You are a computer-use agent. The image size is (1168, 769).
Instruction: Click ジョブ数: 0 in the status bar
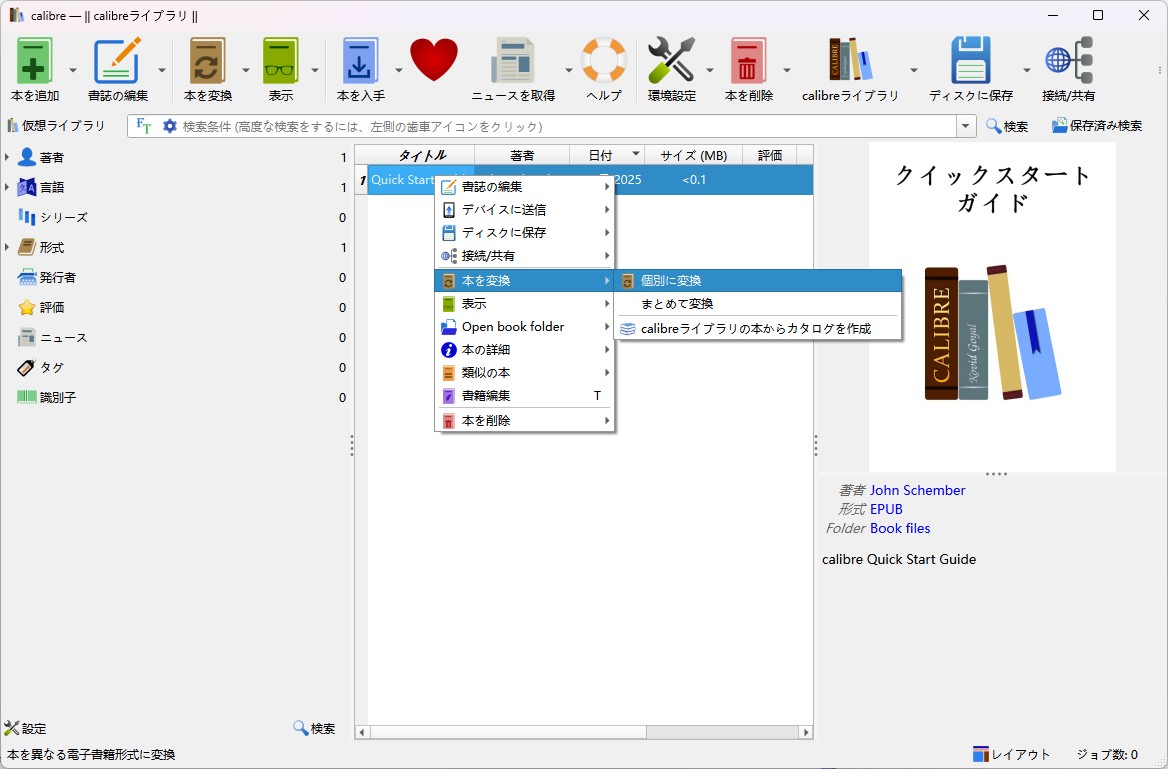coord(1108,755)
